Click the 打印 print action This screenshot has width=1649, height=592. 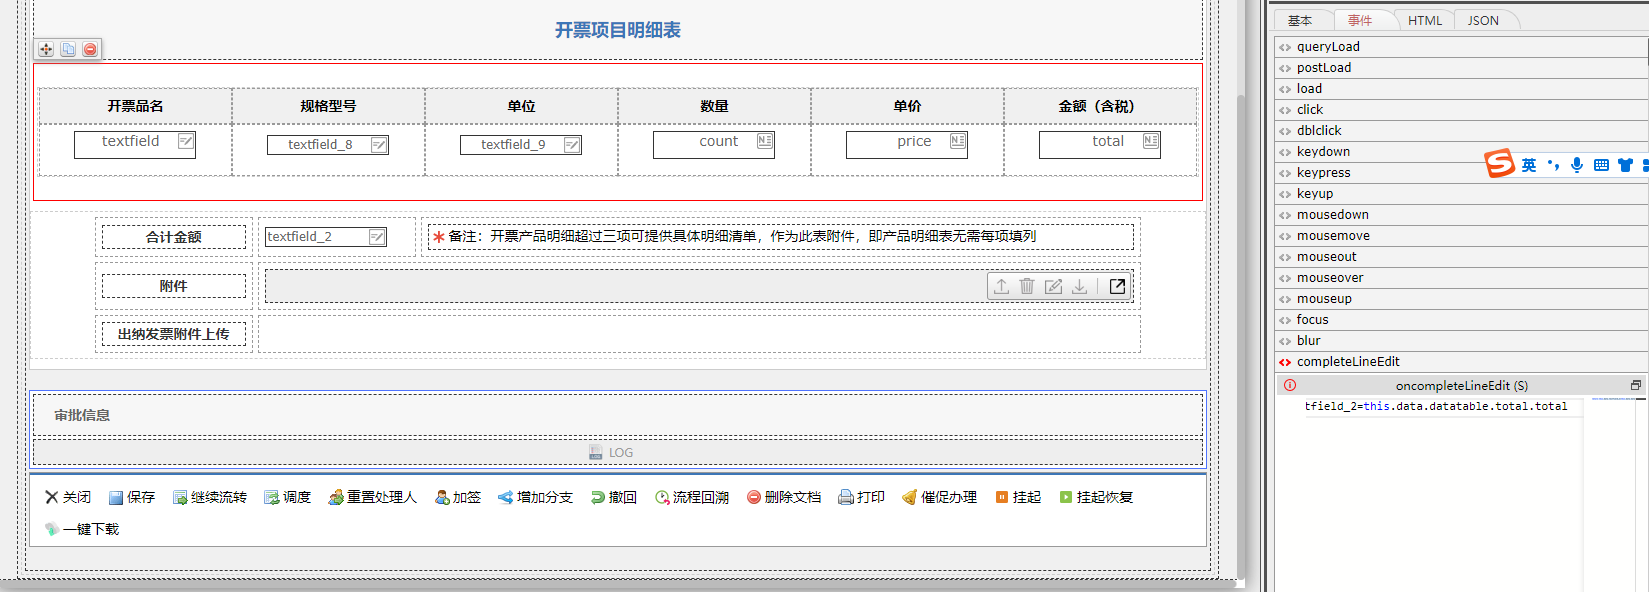tap(862, 497)
